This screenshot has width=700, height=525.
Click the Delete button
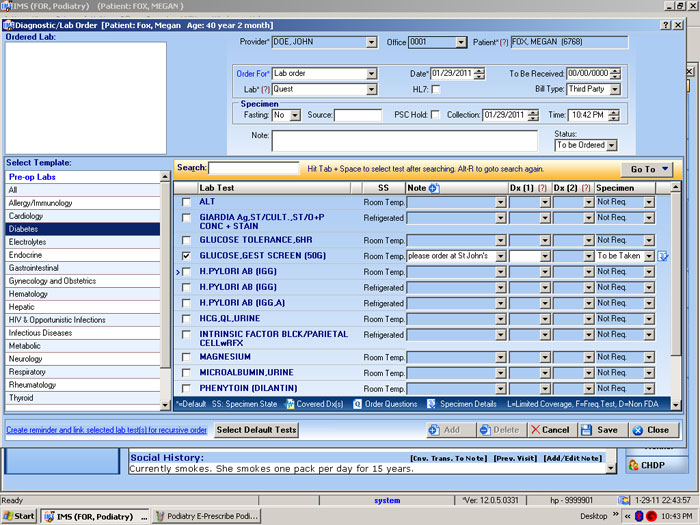502,430
